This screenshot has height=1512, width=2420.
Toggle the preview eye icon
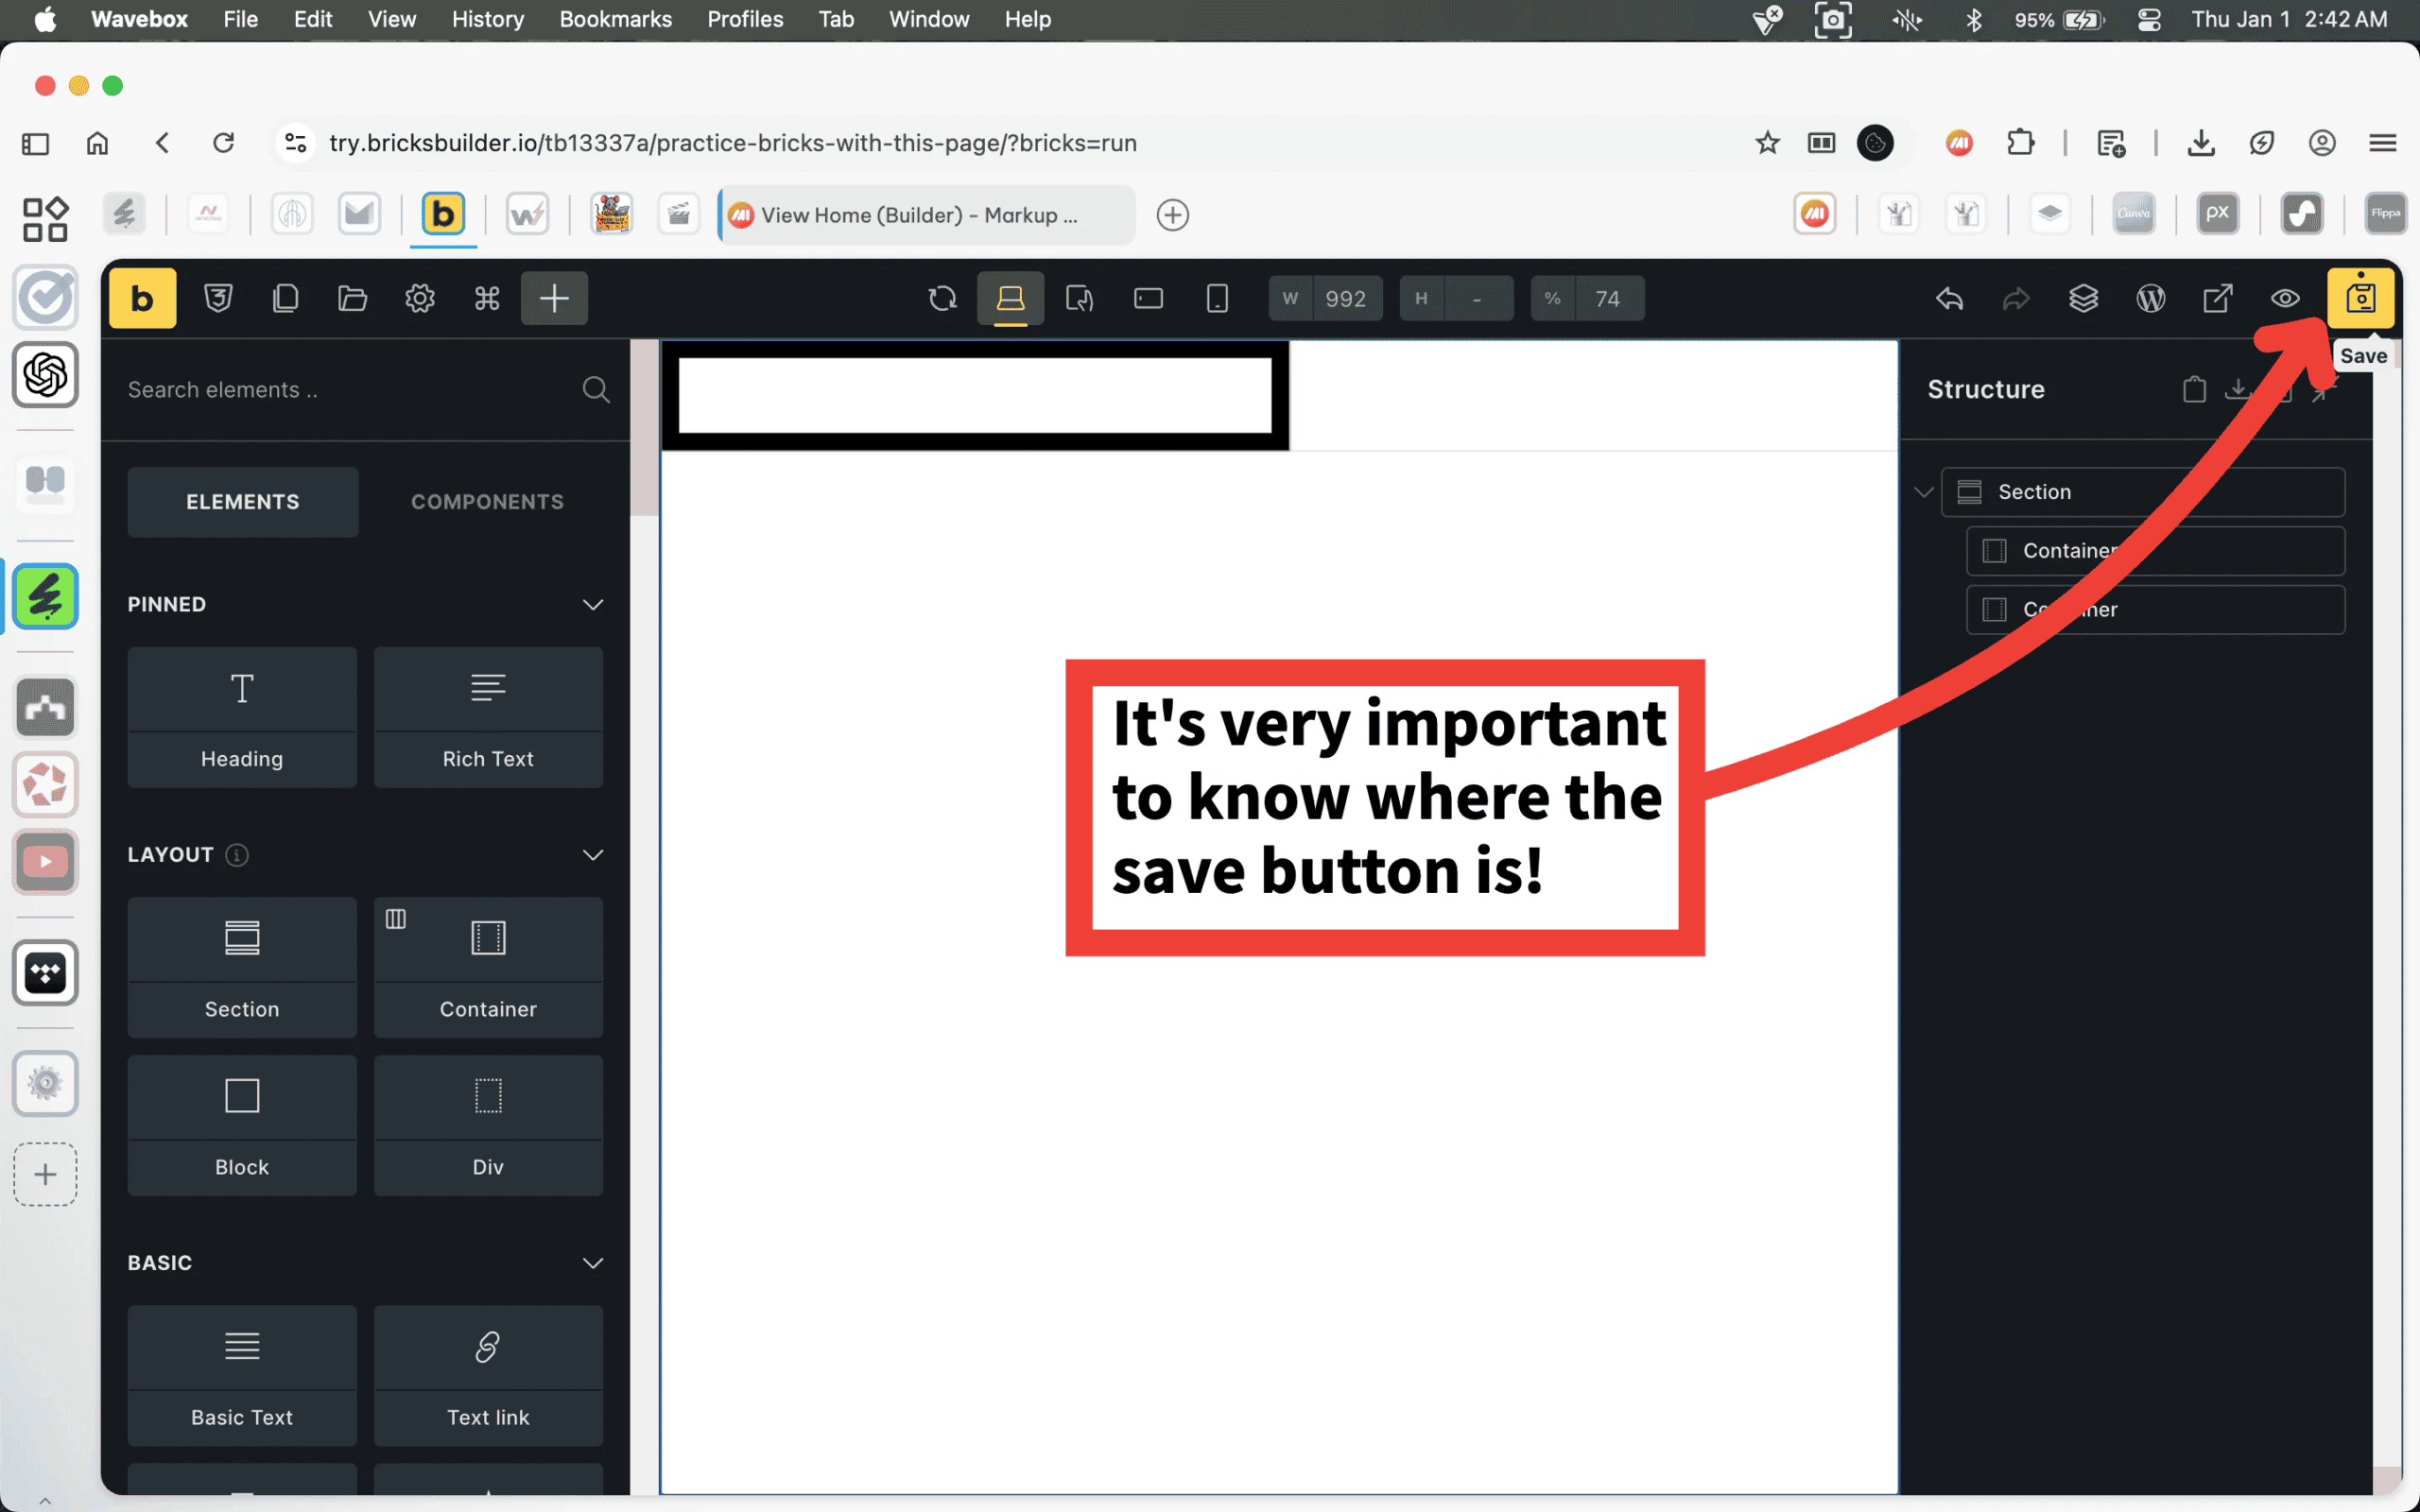[2284, 298]
